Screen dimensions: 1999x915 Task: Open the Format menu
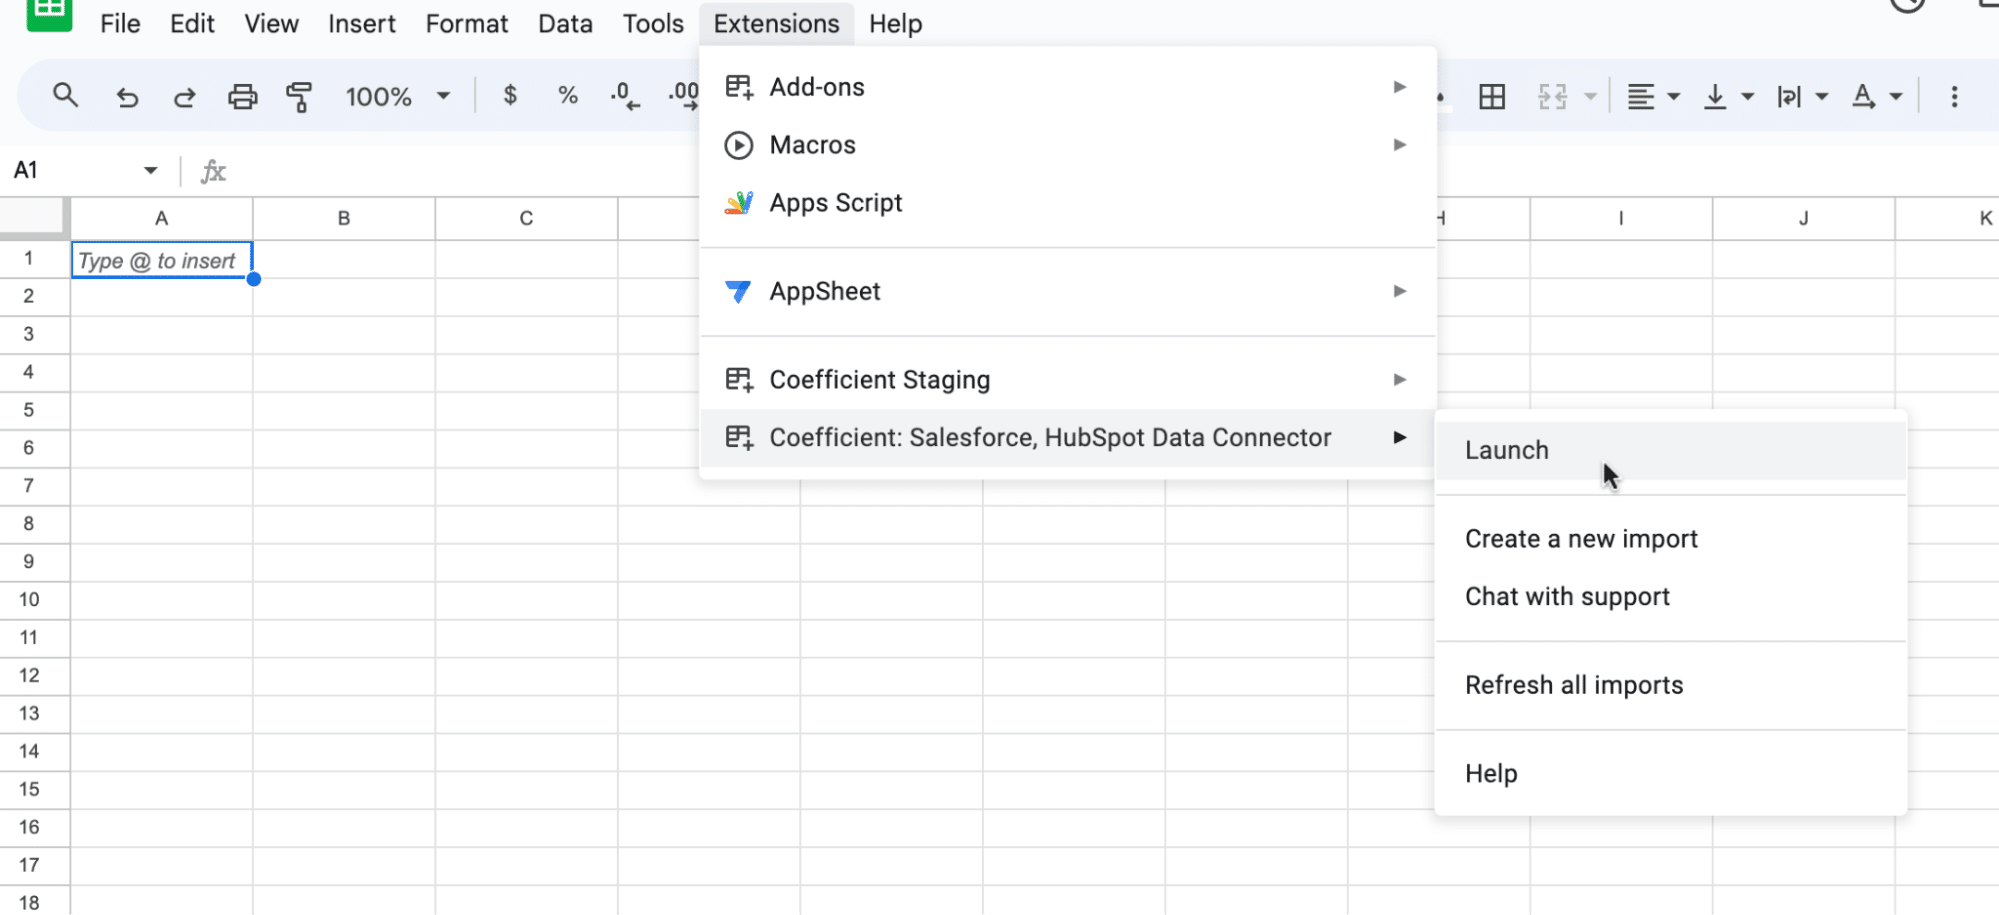click(x=466, y=24)
